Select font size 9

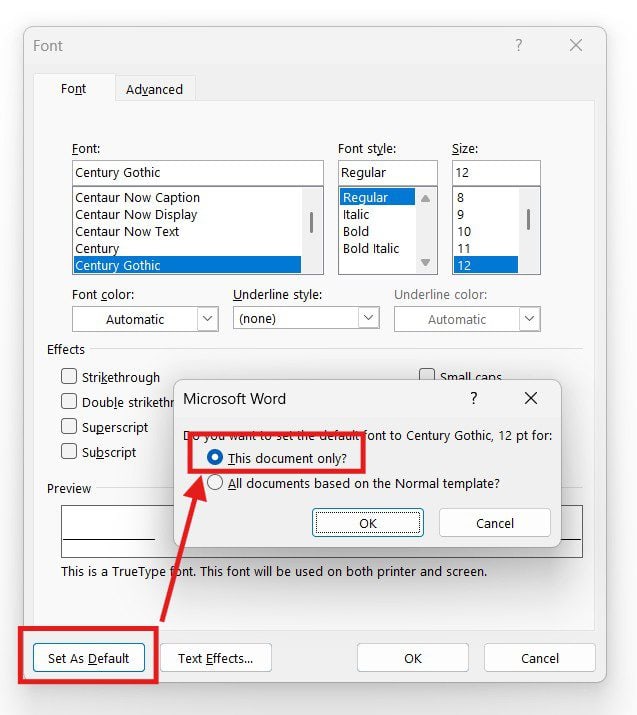point(486,214)
